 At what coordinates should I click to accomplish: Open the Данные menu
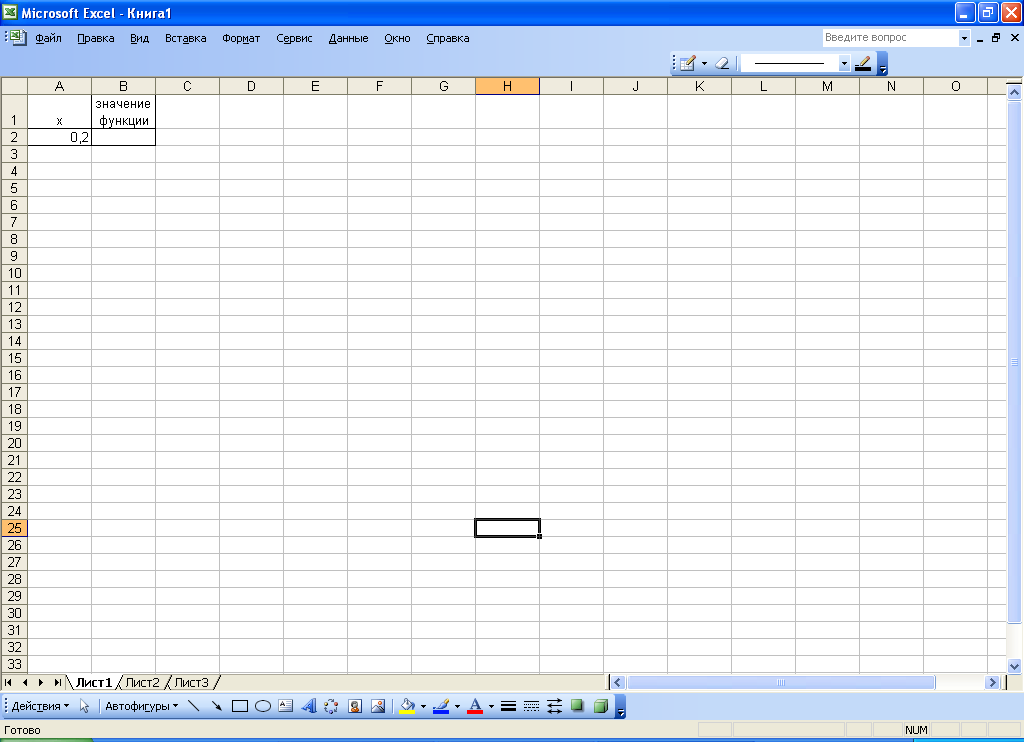pos(348,38)
